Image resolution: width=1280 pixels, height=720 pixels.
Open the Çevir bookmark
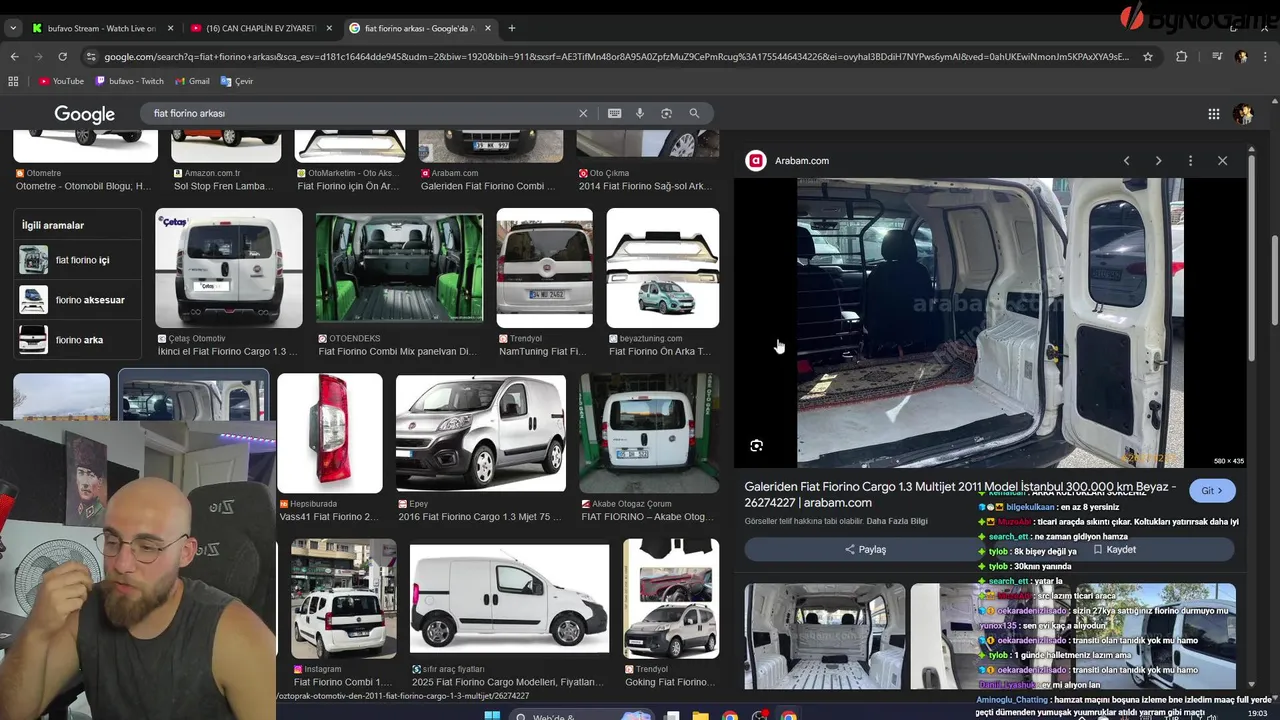point(237,81)
